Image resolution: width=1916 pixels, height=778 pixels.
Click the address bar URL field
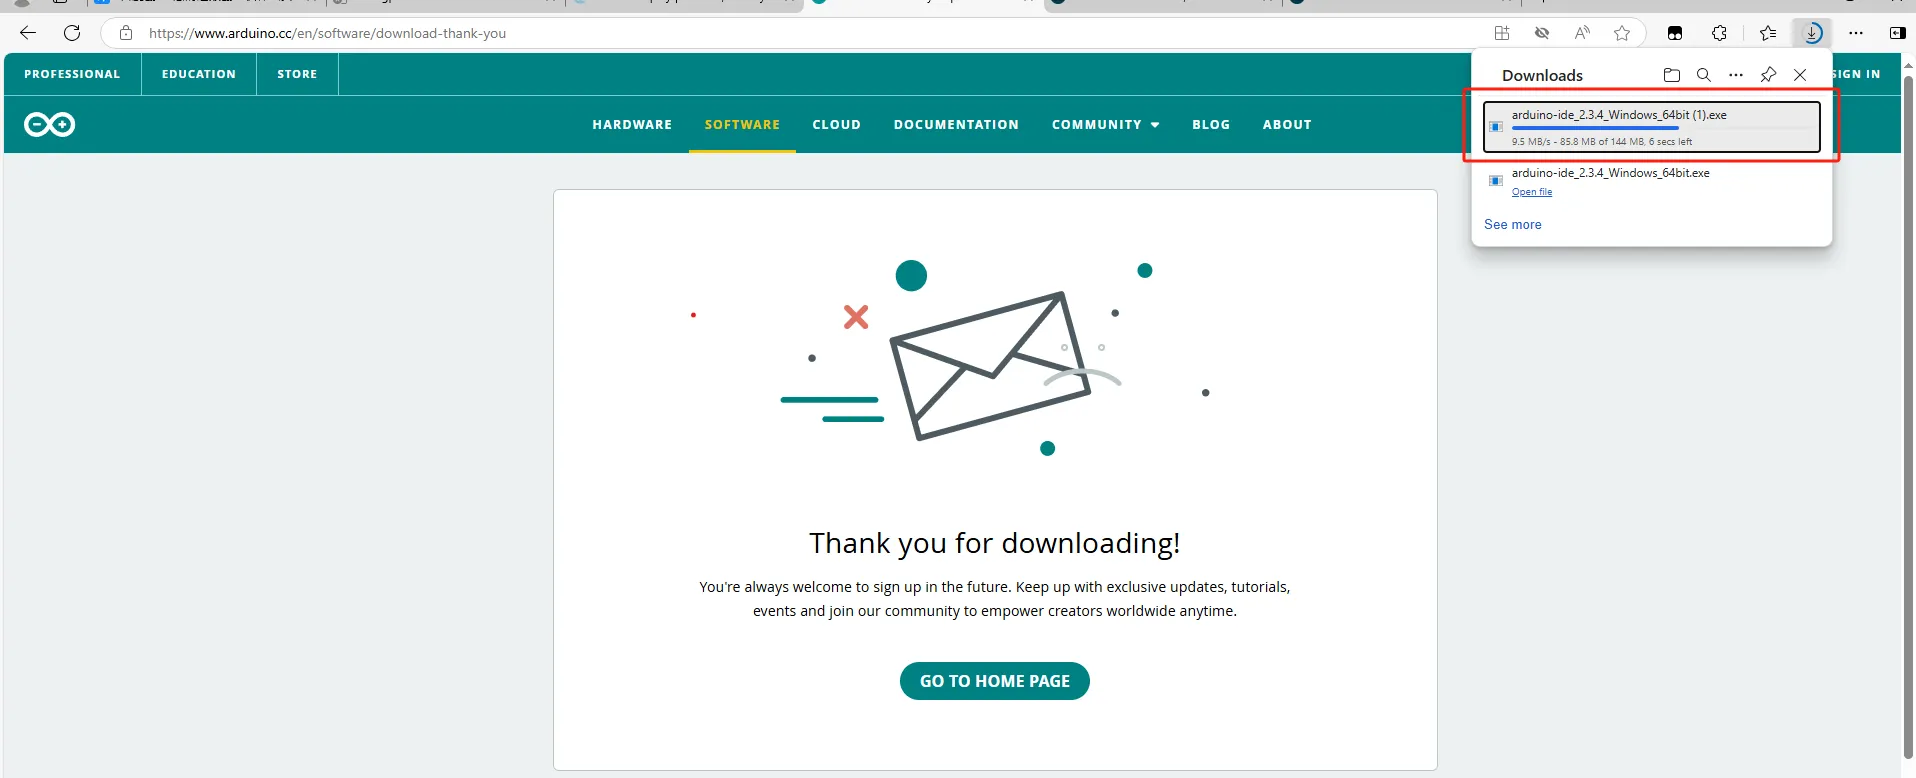tap(800, 33)
